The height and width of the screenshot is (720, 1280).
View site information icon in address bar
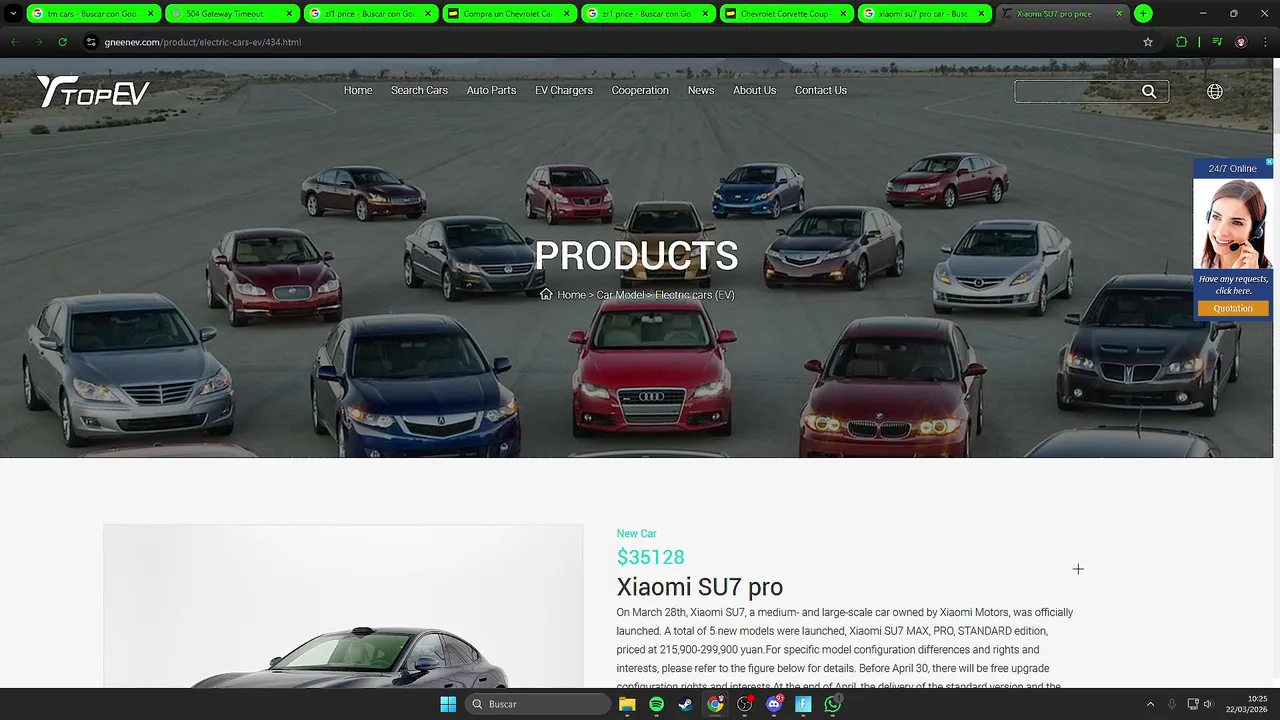tap(91, 42)
